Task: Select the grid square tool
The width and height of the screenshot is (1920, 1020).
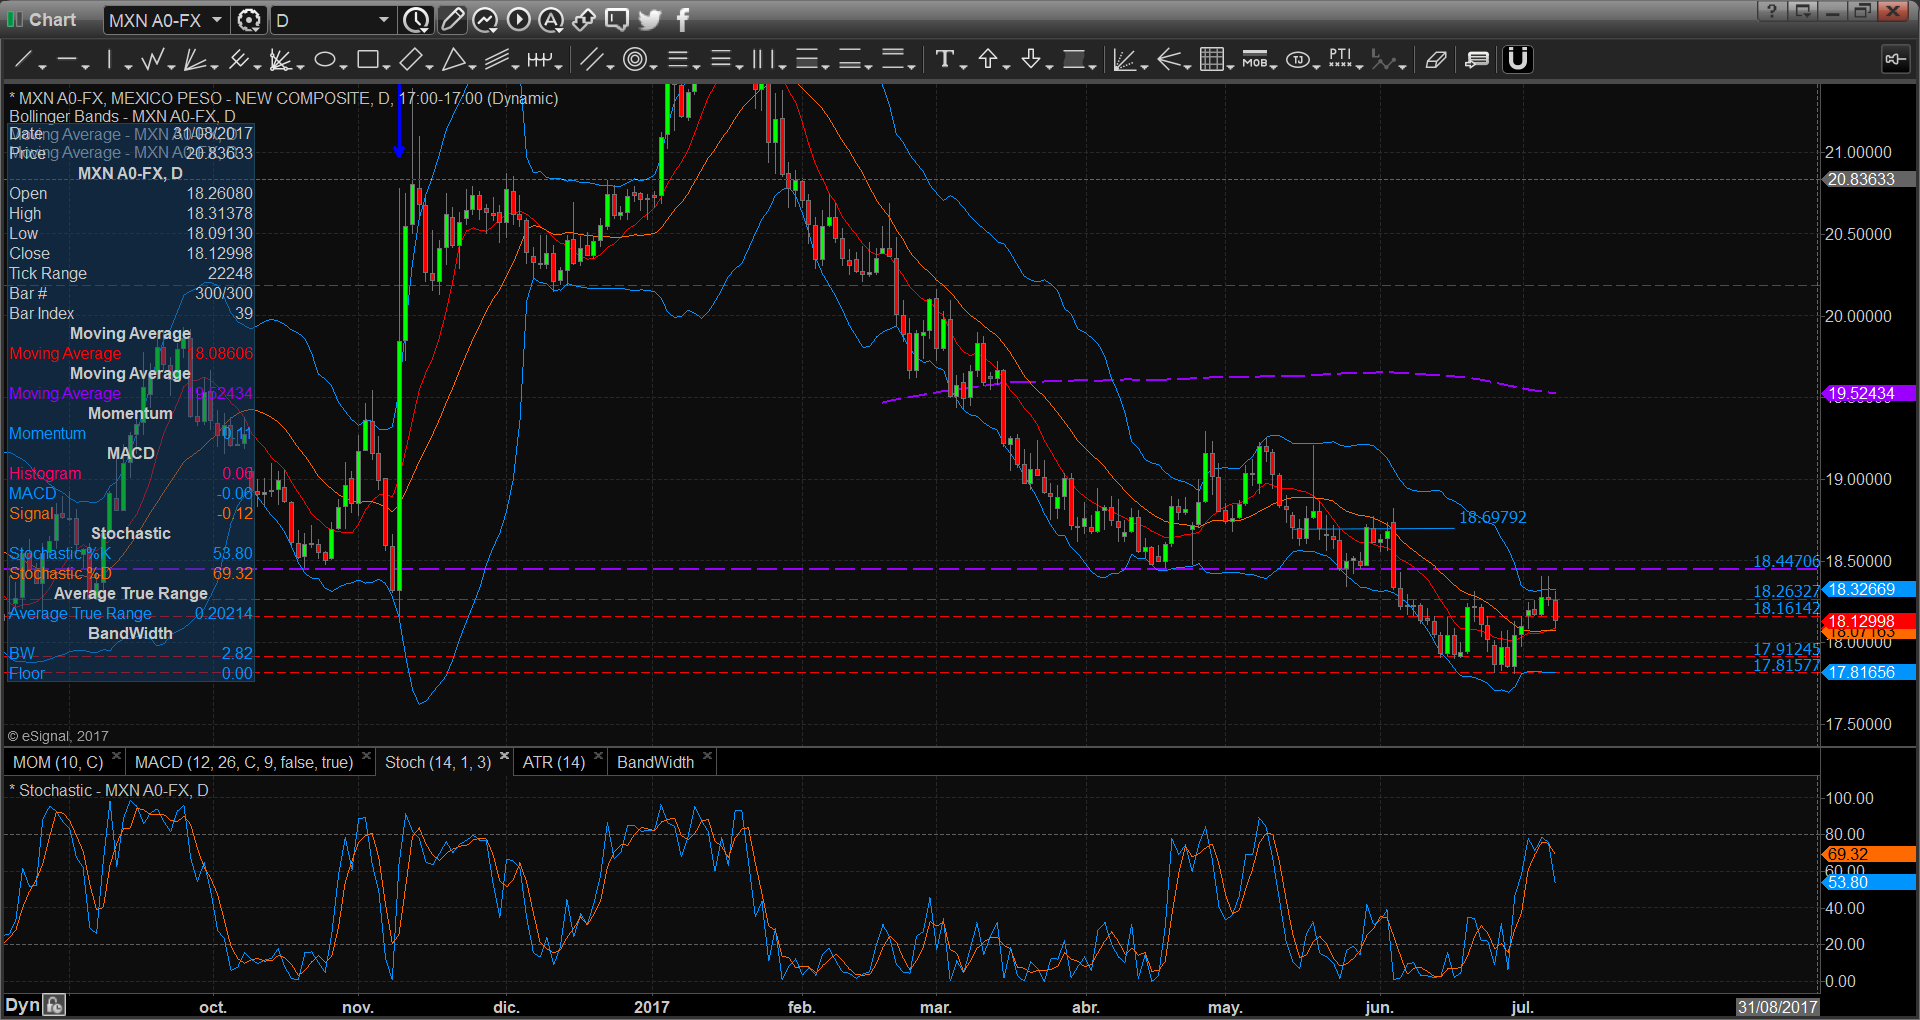Action: click(1211, 60)
